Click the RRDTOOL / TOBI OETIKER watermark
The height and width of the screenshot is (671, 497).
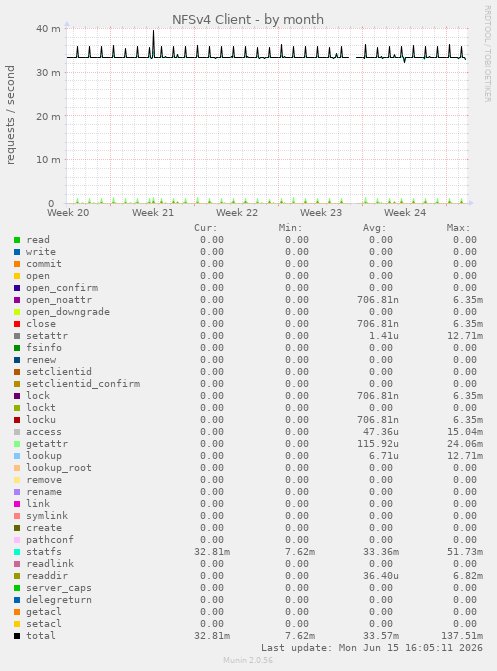click(488, 53)
